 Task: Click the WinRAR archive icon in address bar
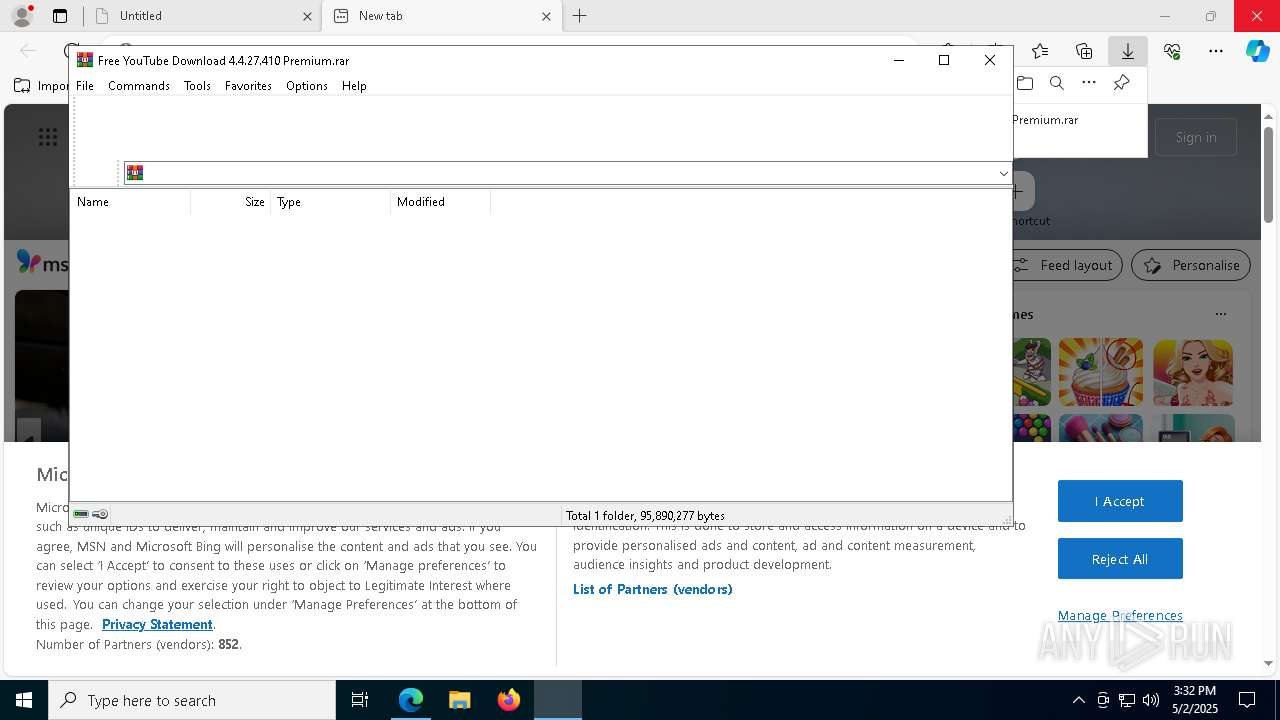tap(135, 173)
